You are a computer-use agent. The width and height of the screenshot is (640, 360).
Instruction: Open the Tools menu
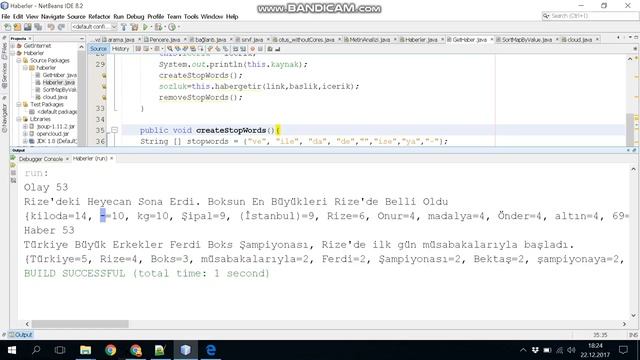191,17
